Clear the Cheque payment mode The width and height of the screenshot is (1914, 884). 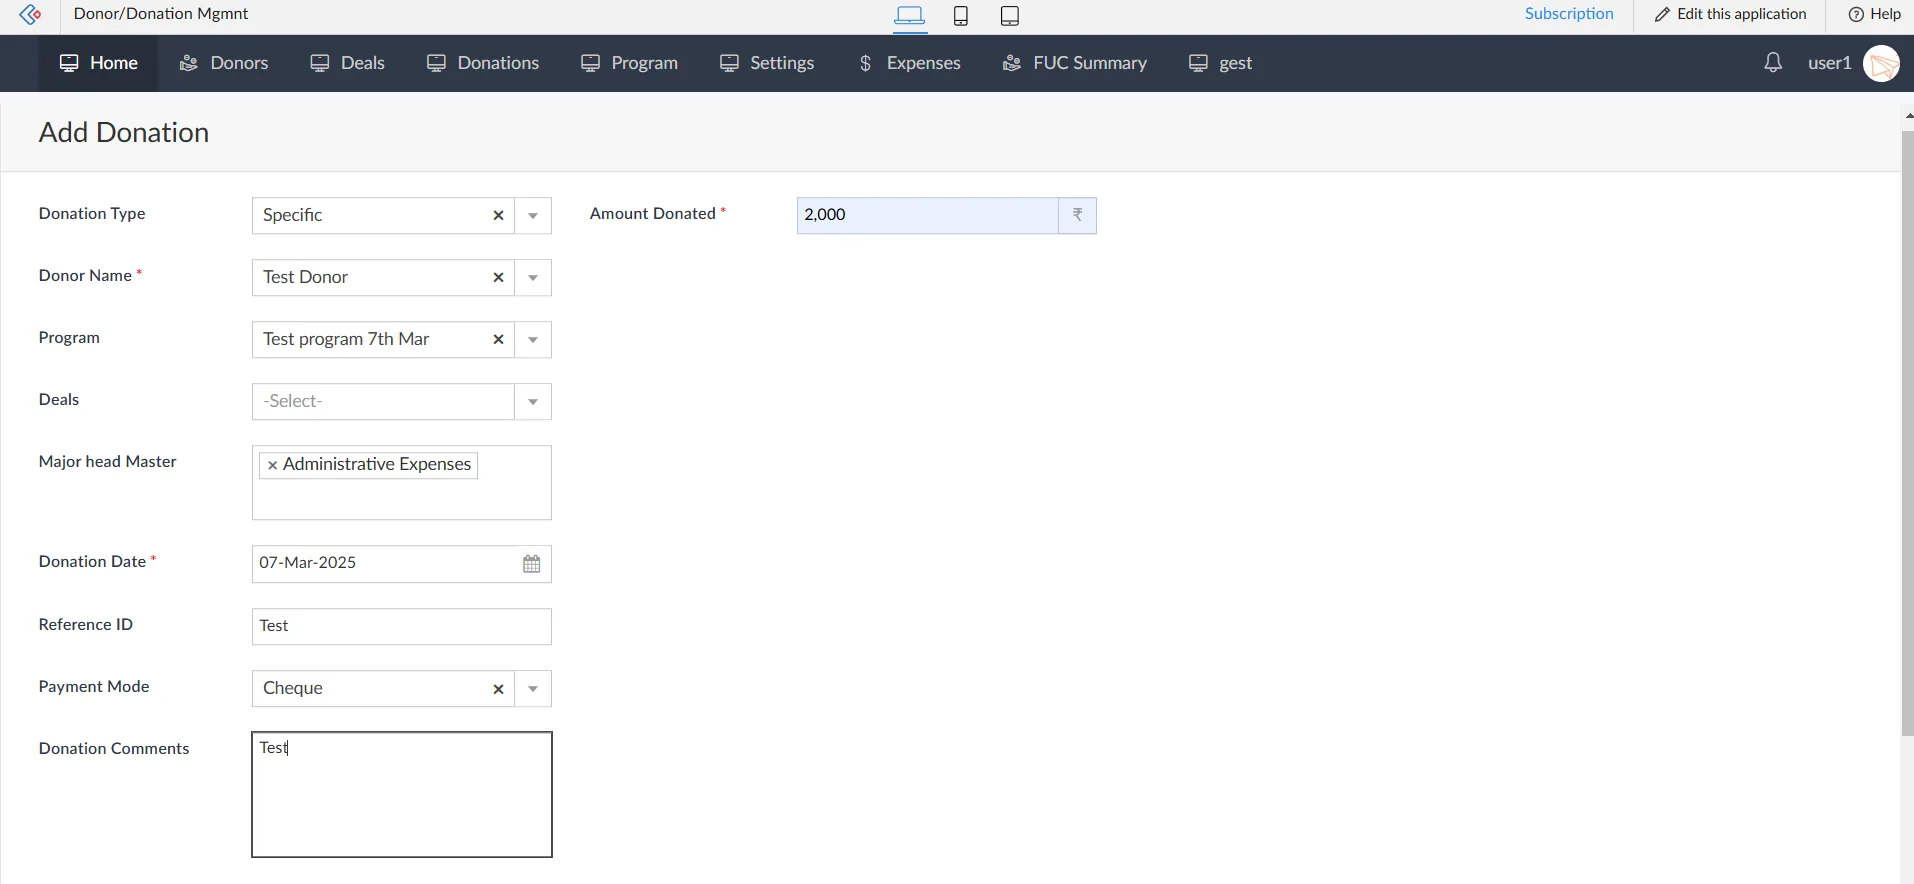coord(498,689)
